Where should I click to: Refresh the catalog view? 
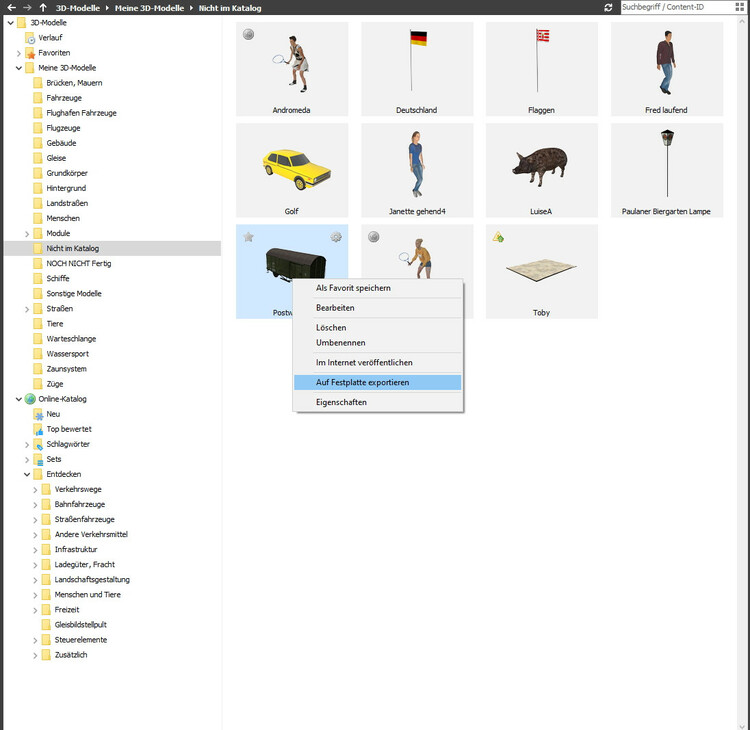click(x=608, y=8)
